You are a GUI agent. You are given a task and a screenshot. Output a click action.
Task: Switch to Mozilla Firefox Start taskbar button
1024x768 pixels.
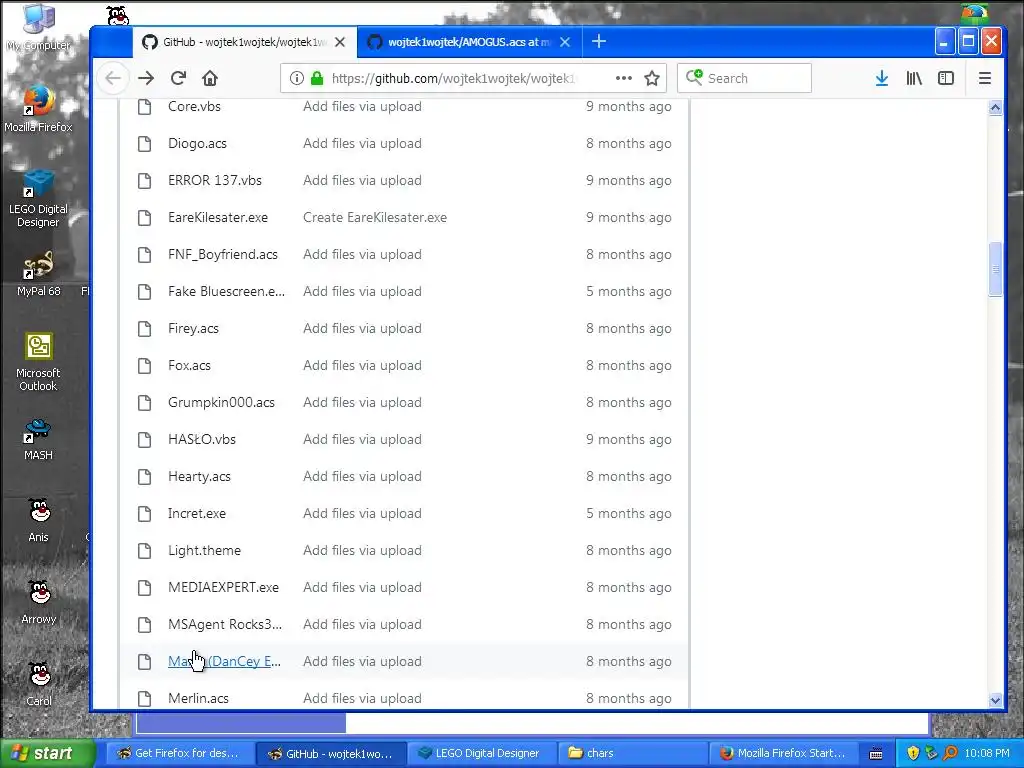pos(782,753)
